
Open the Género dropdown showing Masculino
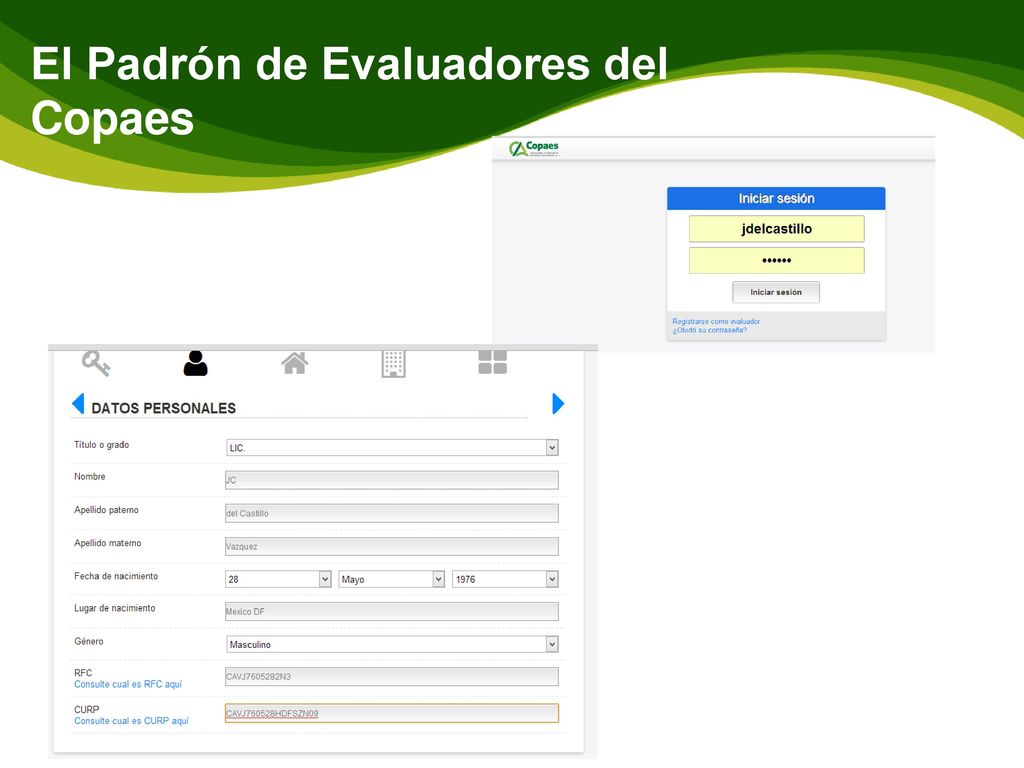point(392,645)
